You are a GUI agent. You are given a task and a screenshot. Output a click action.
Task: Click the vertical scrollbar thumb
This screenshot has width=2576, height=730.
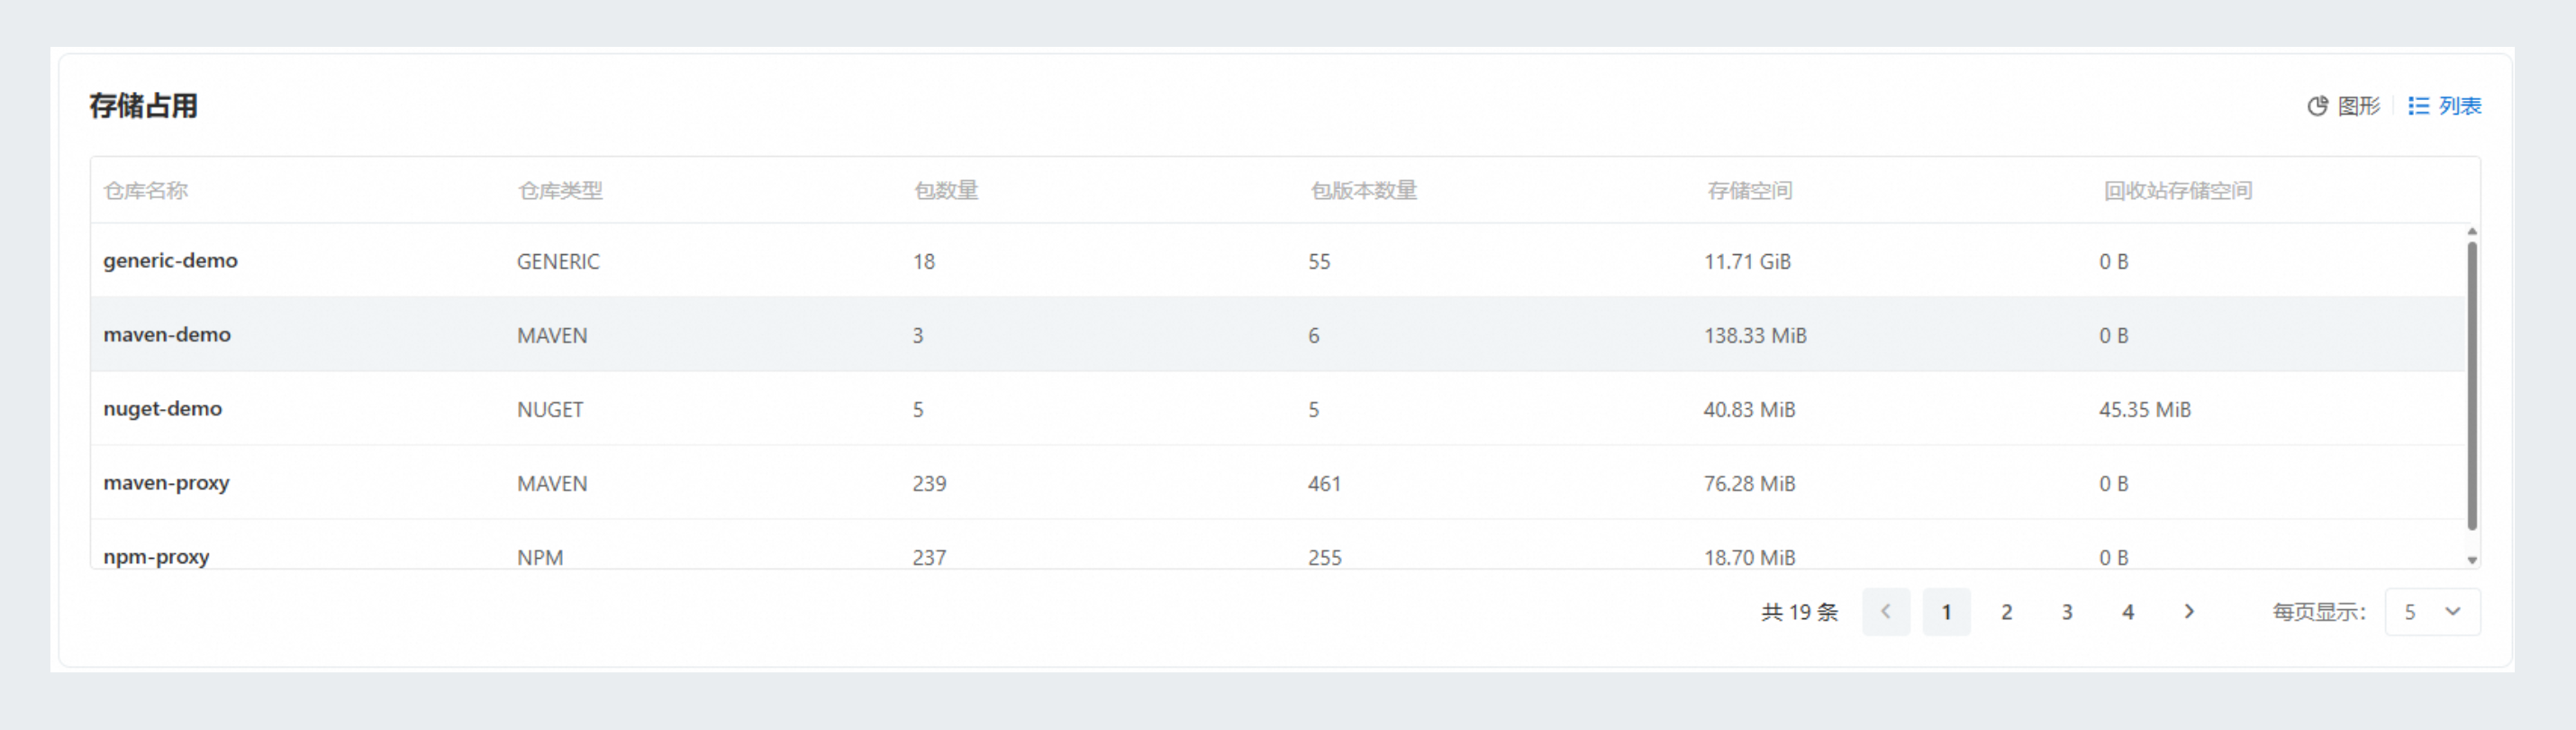2471,385
